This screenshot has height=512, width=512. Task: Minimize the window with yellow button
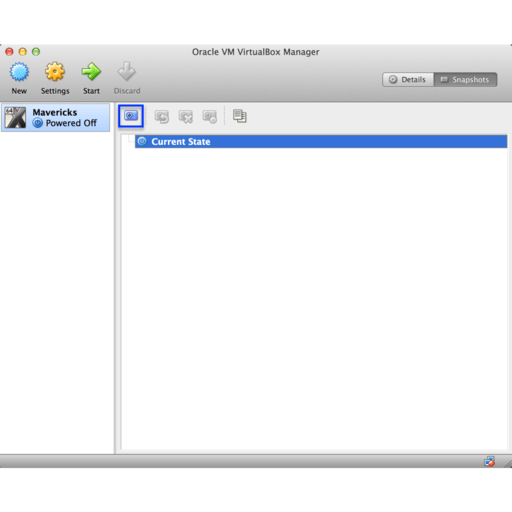tap(23, 52)
